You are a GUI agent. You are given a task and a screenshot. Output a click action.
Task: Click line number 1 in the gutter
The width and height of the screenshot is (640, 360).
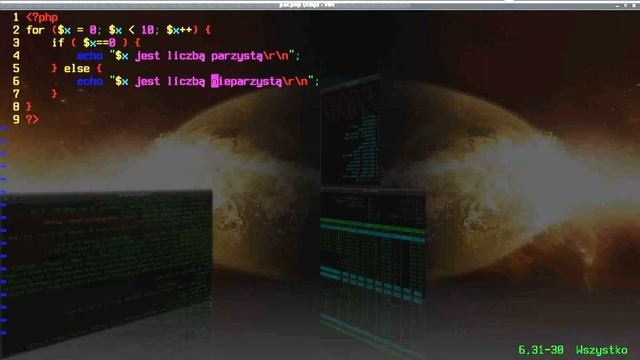tap(16, 18)
